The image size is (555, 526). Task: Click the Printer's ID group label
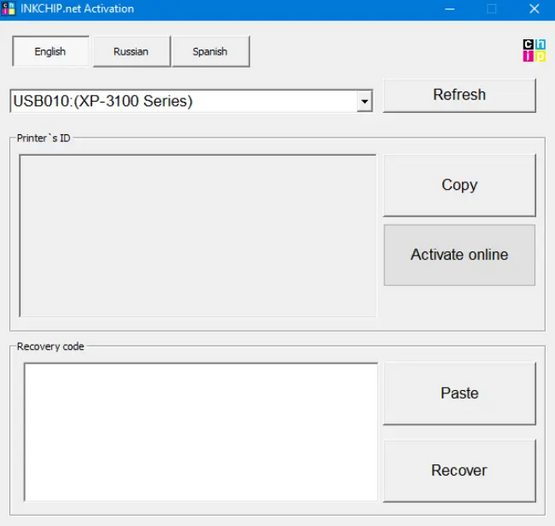coord(44,138)
